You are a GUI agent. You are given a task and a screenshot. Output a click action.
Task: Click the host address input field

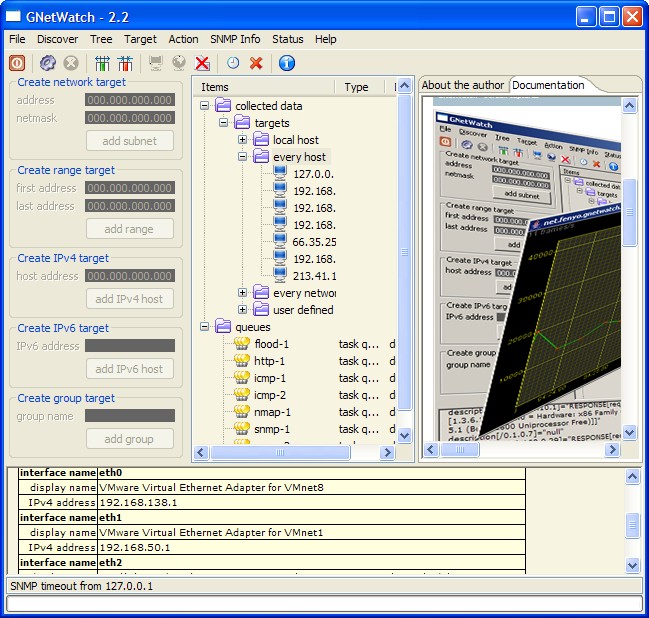pos(130,276)
